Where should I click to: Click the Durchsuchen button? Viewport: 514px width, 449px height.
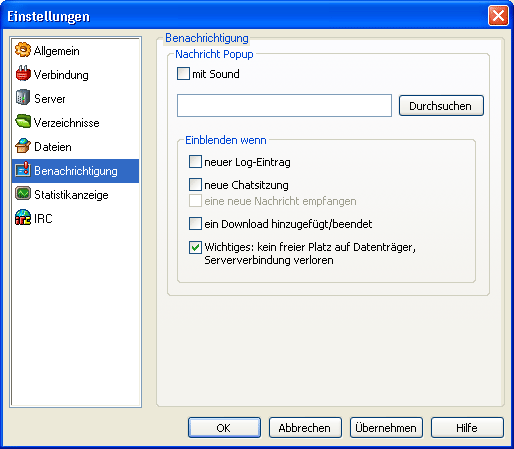coord(441,106)
